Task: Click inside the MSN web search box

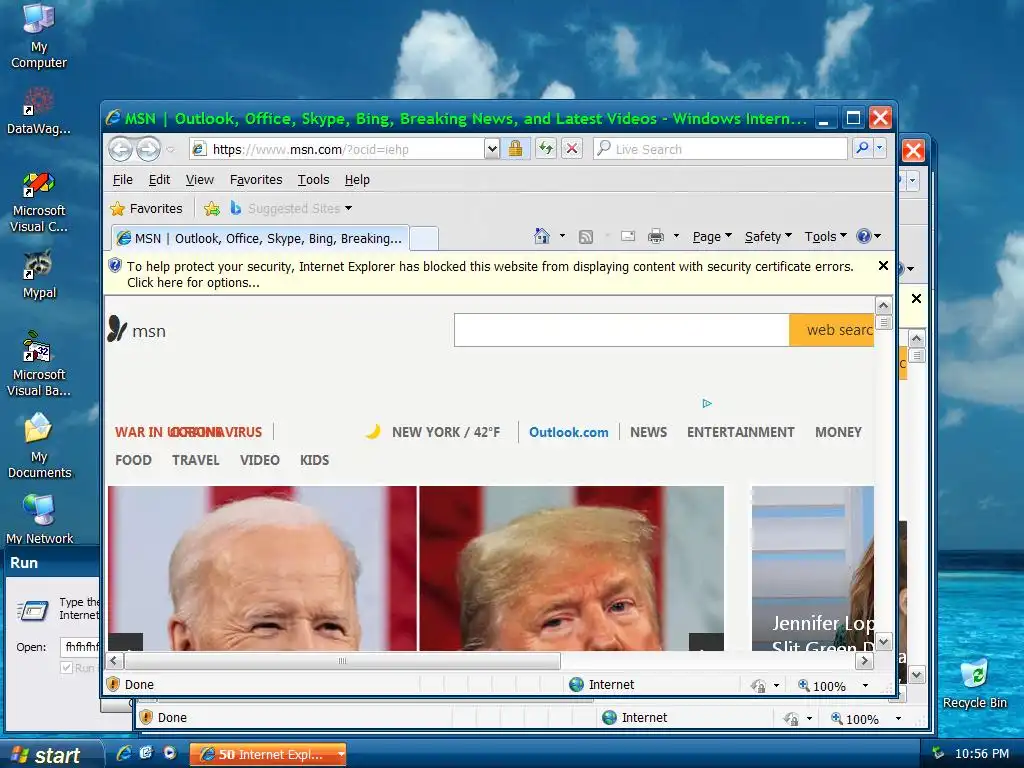Action: (622, 330)
